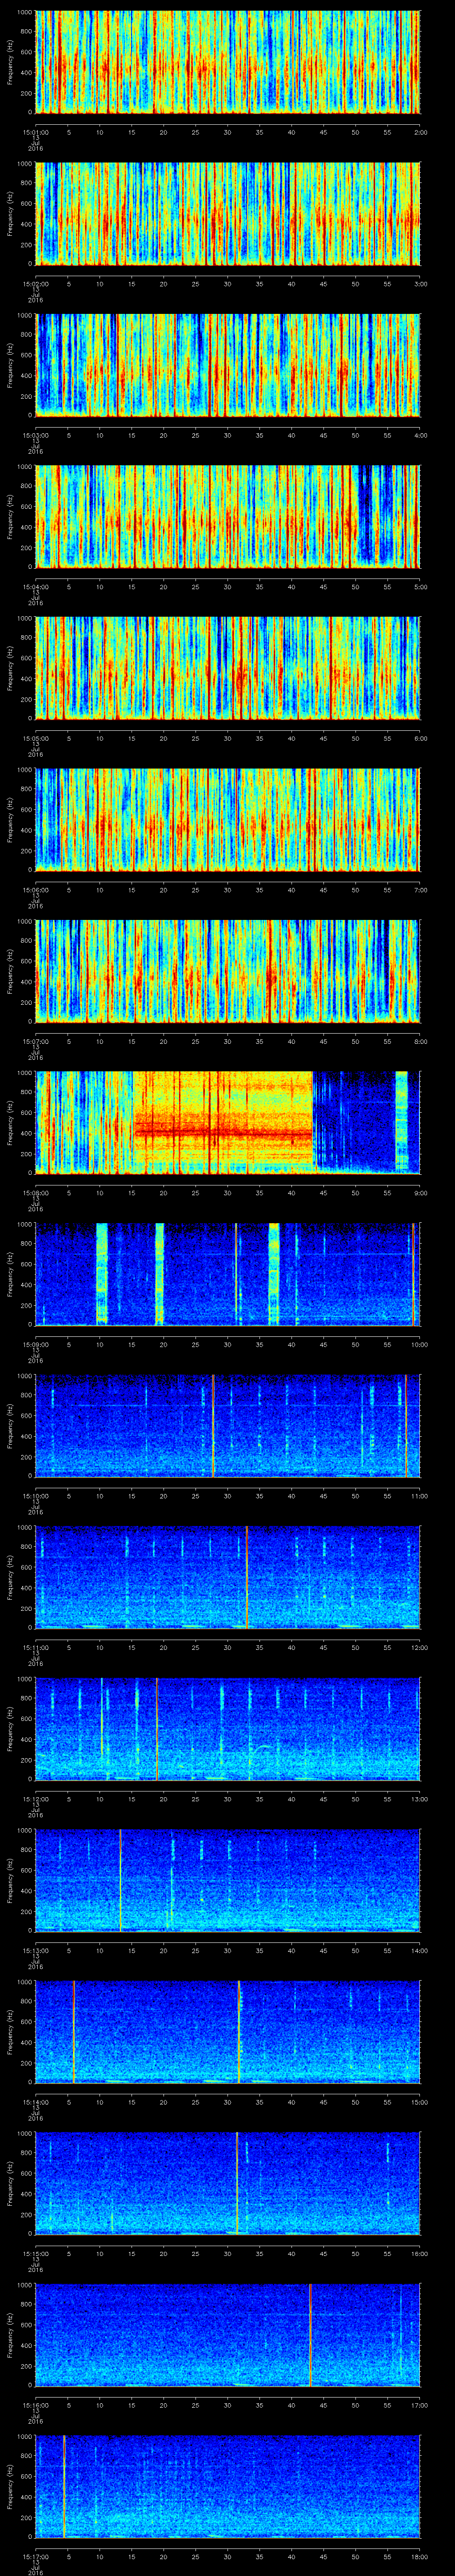Image resolution: width=455 pixels, height=2576 pixels.
Task: Select the '15:03:00' time label
Action: click(36, 434)
